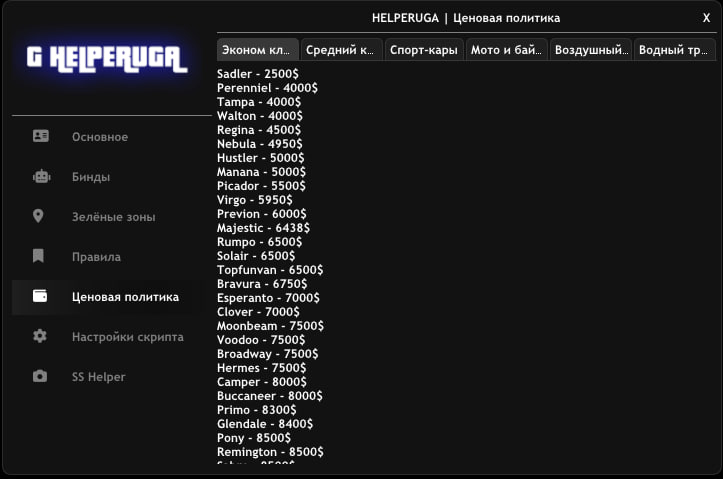Click the bookmark icon beside Правила
Image resolution: width=723 pixels, height=479 pixels.
point(38,256)
